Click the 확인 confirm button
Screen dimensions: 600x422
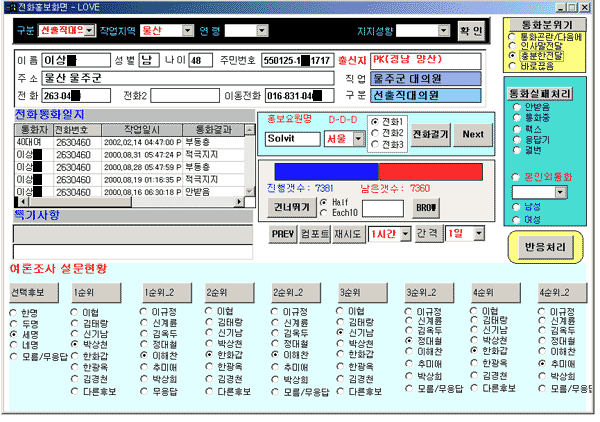coord(470,31)
